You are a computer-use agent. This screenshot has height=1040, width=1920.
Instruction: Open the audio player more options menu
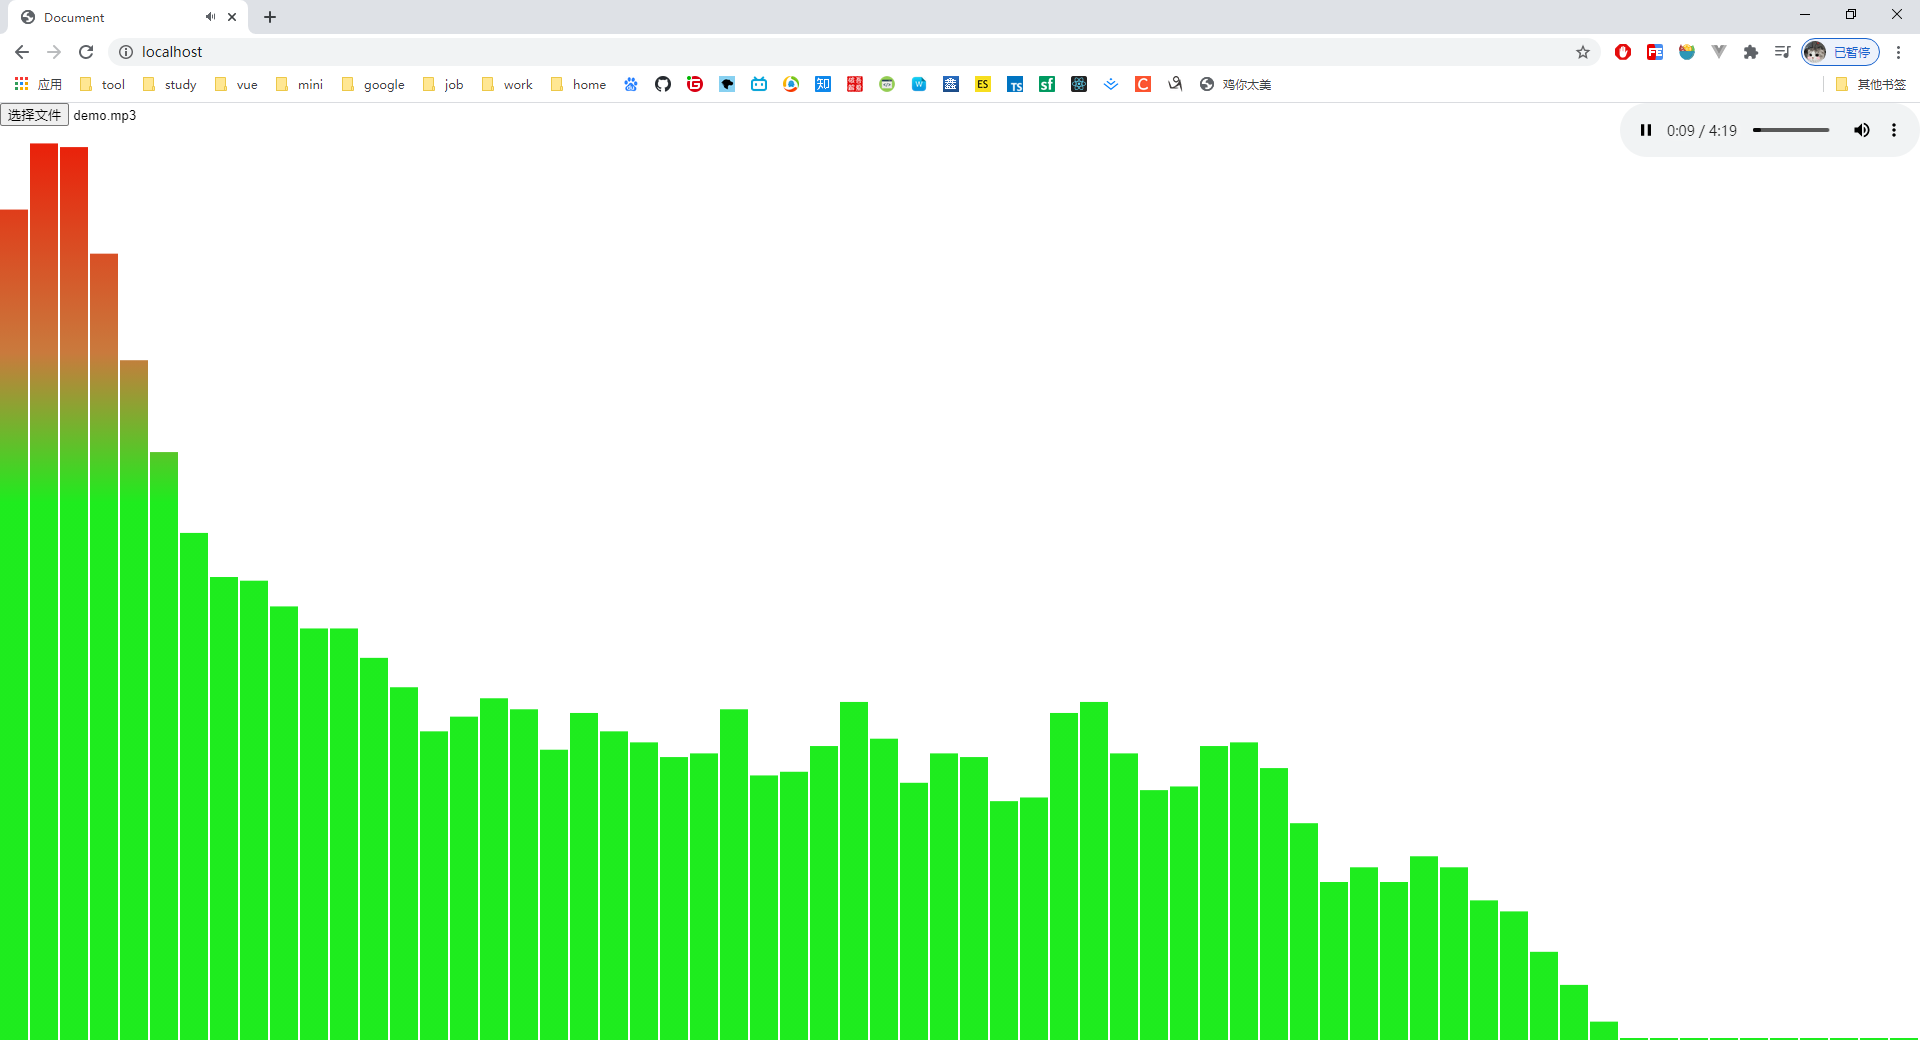[x=1893, y=130]
